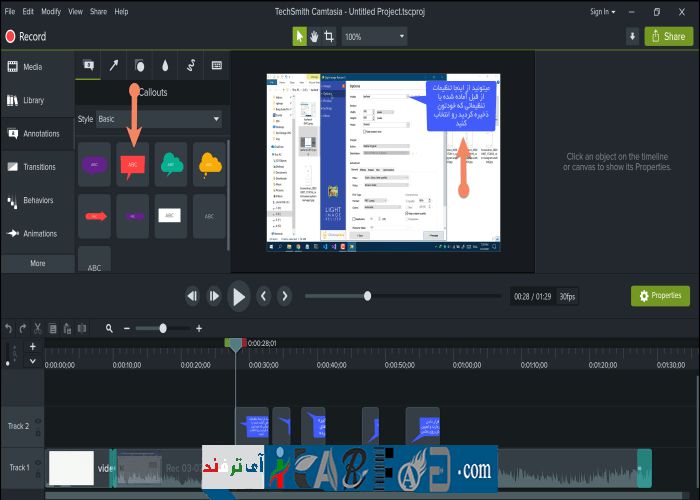Click the Properties button

pyautogui.click(x=659, y=296)
